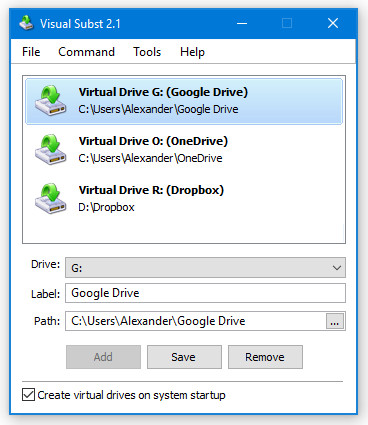Minimize the Visual Subst window
The image size is (368, 425).
(242, 23)
